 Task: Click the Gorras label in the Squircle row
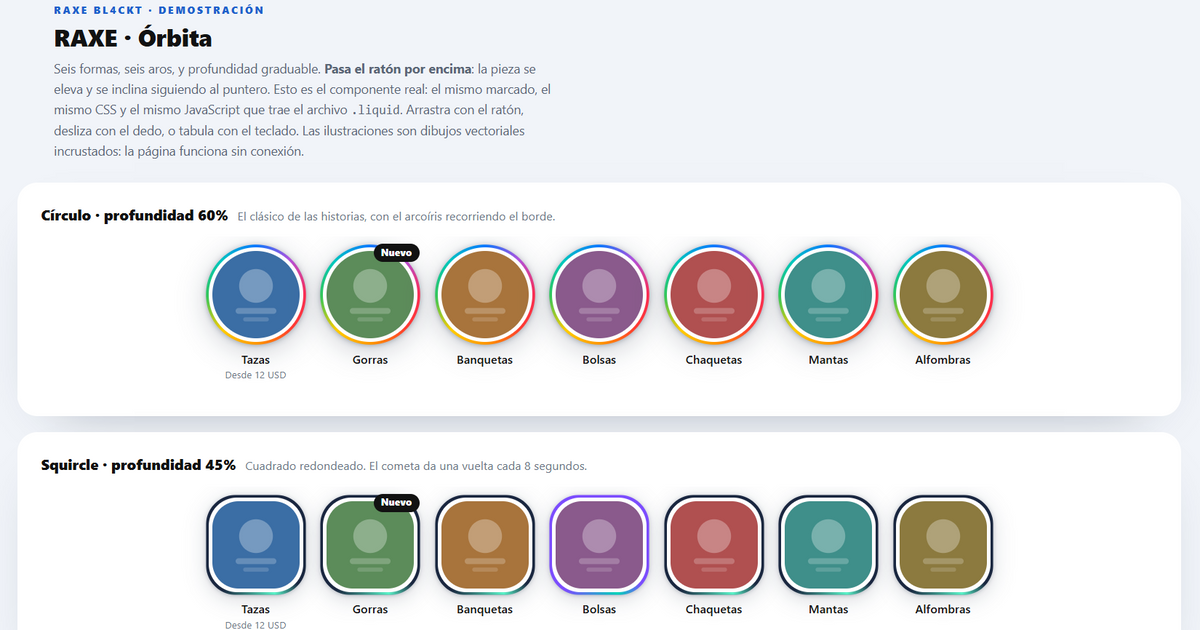(370, 610)
